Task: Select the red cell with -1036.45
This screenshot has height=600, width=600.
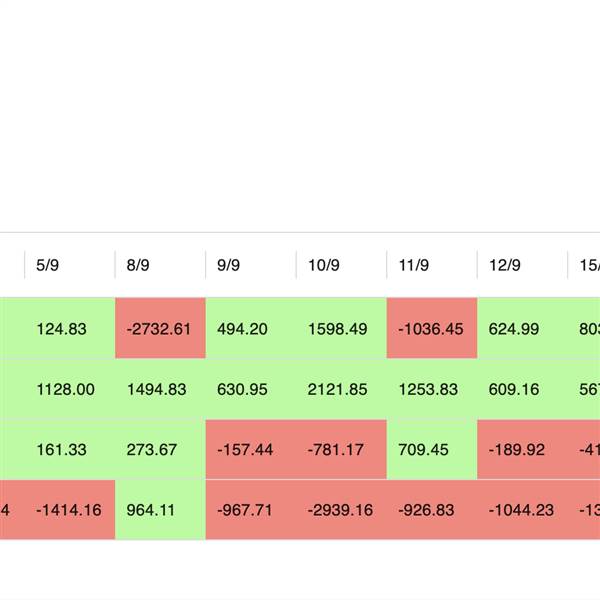Action: (x=431, y=328)
